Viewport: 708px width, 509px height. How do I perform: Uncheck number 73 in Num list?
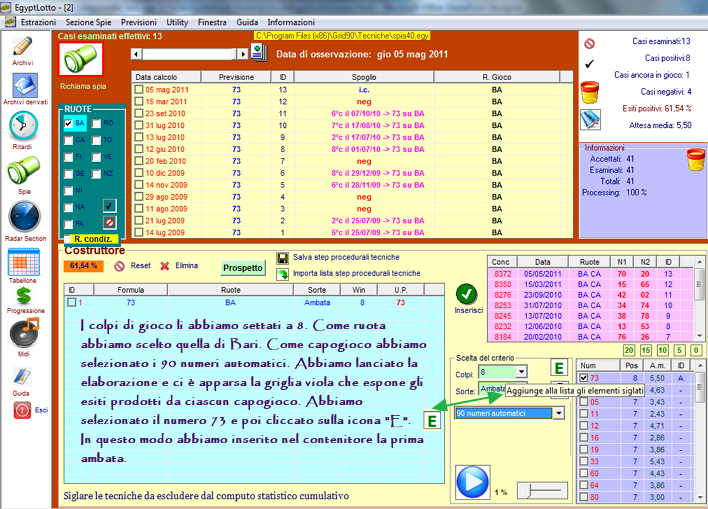click(584, 378)
